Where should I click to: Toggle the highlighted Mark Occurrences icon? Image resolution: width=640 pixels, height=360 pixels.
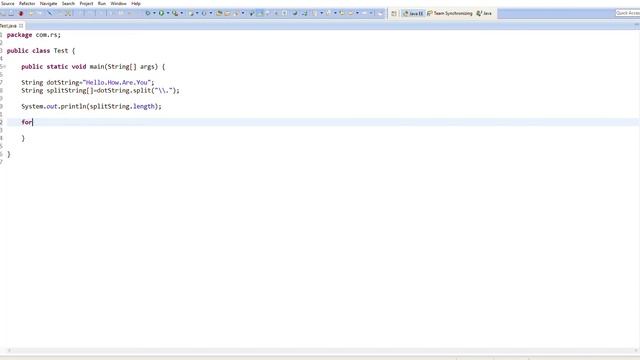pyautogui.click(x=260, y=13)
